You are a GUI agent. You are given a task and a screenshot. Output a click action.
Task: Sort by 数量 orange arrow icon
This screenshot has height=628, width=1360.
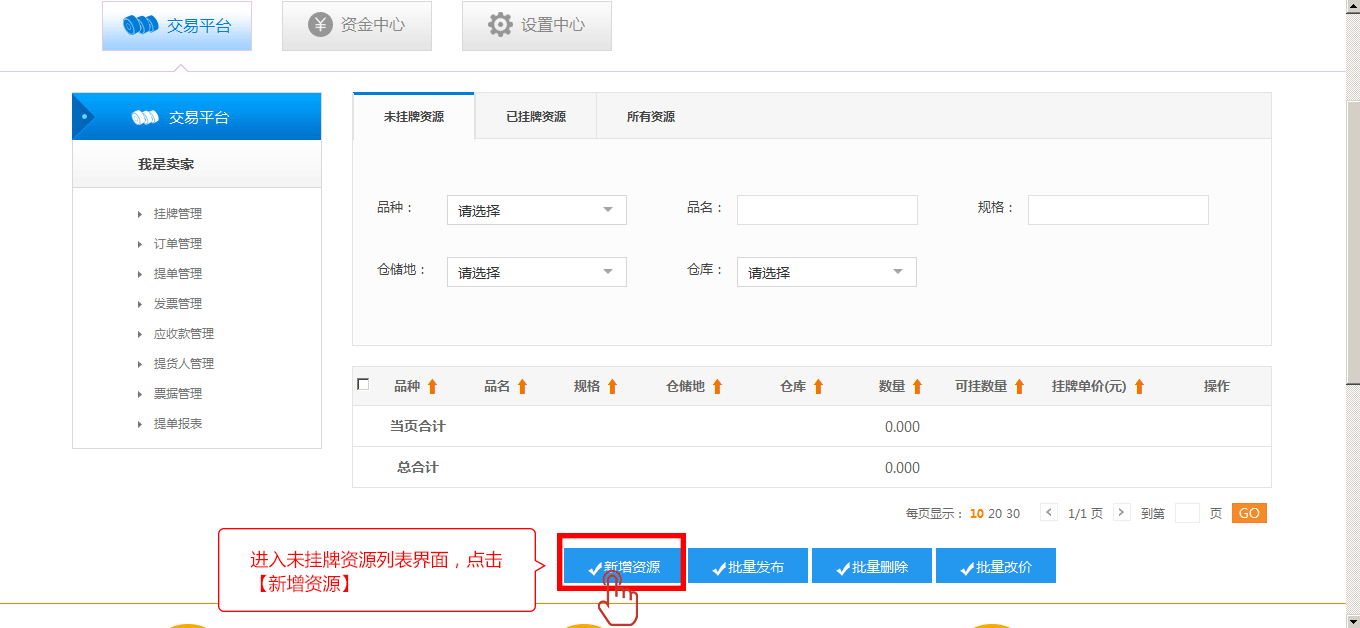(917, 387)
